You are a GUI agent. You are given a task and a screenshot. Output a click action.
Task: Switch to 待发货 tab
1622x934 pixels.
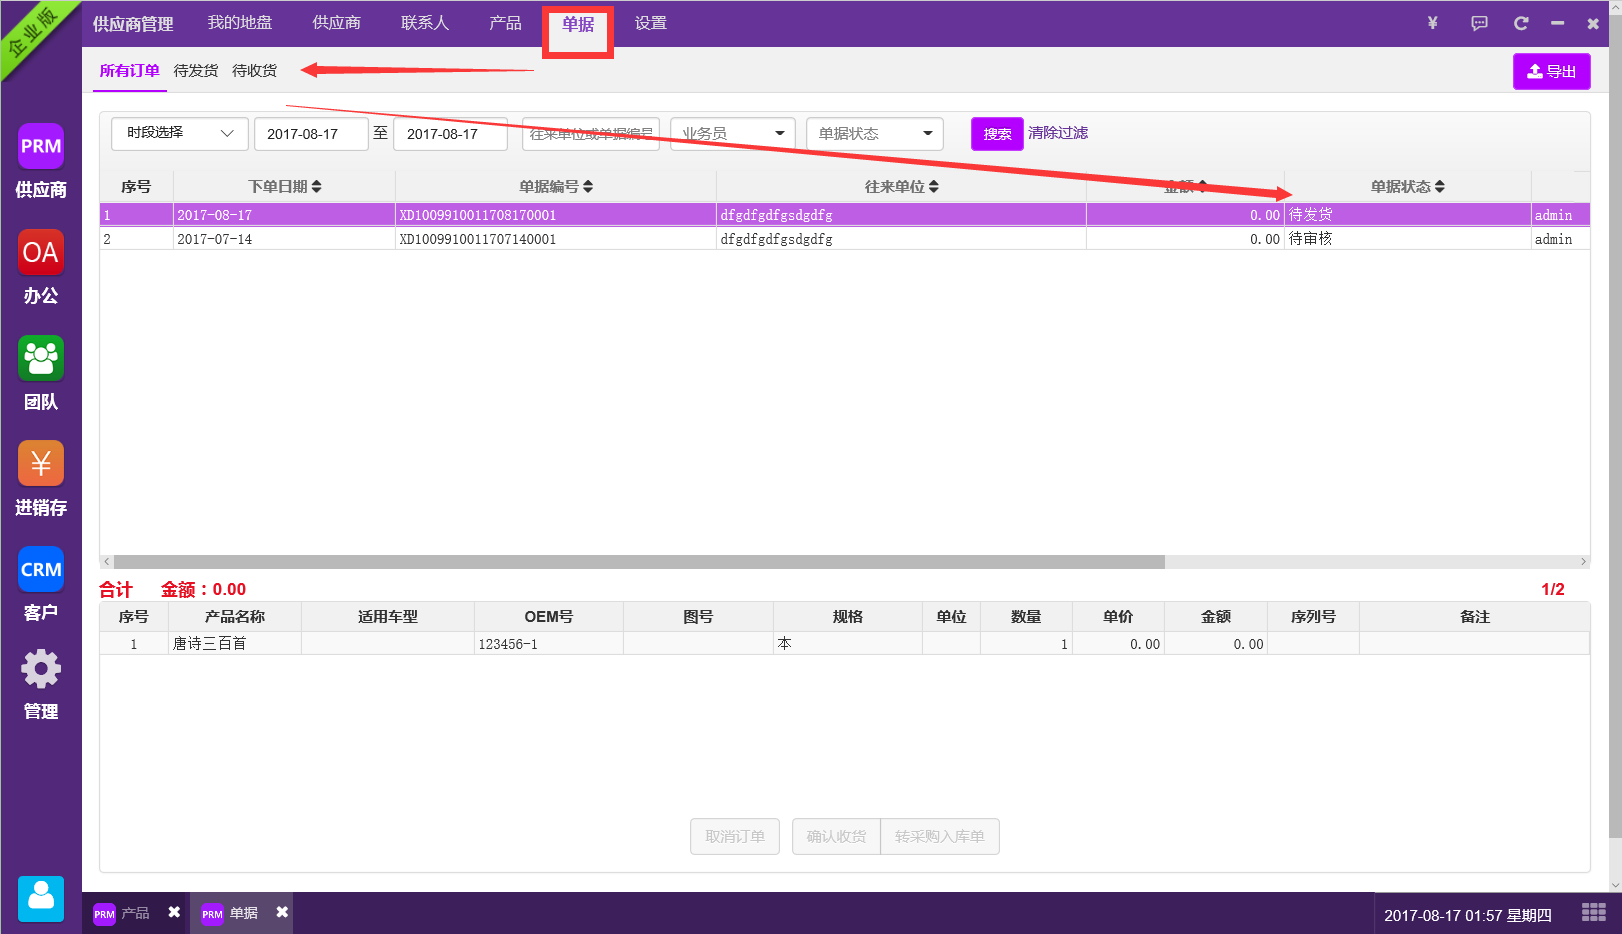[196, 71]
